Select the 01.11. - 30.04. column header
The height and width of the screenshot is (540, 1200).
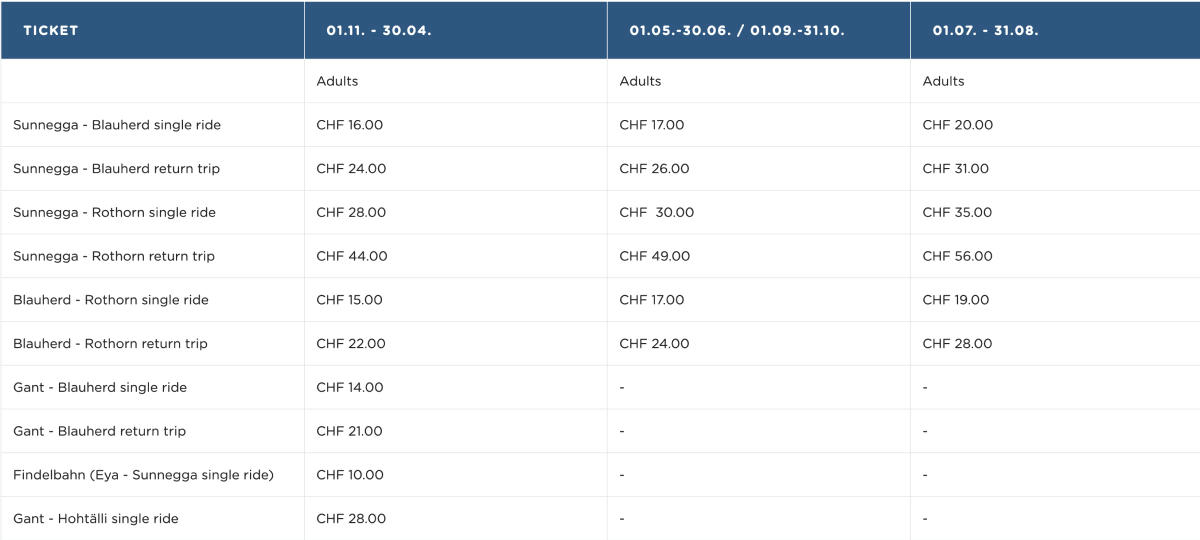click(378, 30)
